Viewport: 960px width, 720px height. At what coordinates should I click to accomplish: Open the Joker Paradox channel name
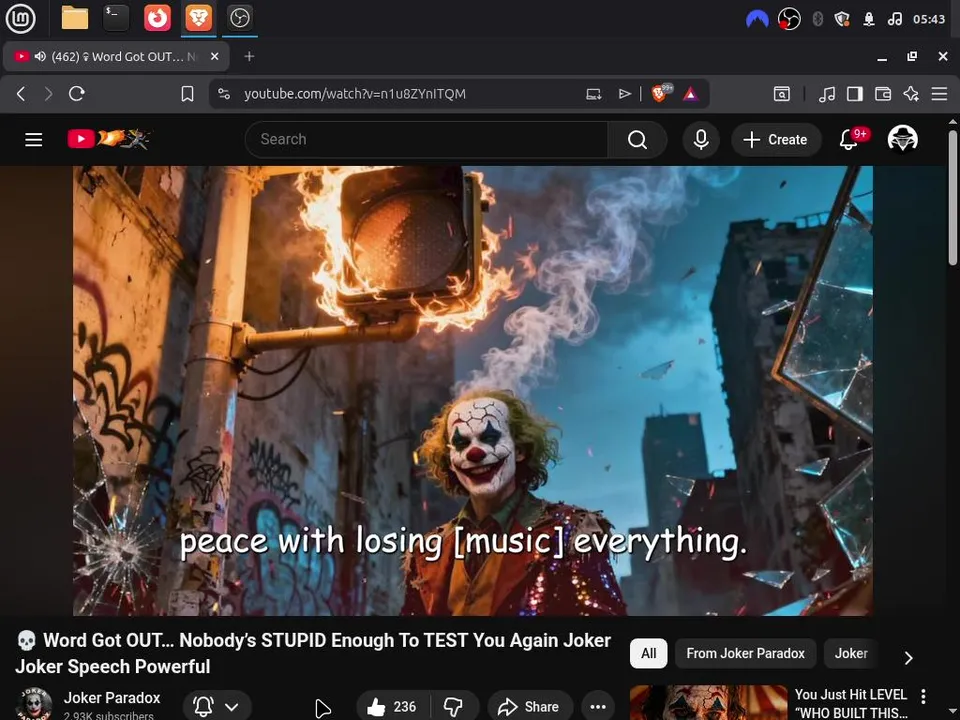112,697
